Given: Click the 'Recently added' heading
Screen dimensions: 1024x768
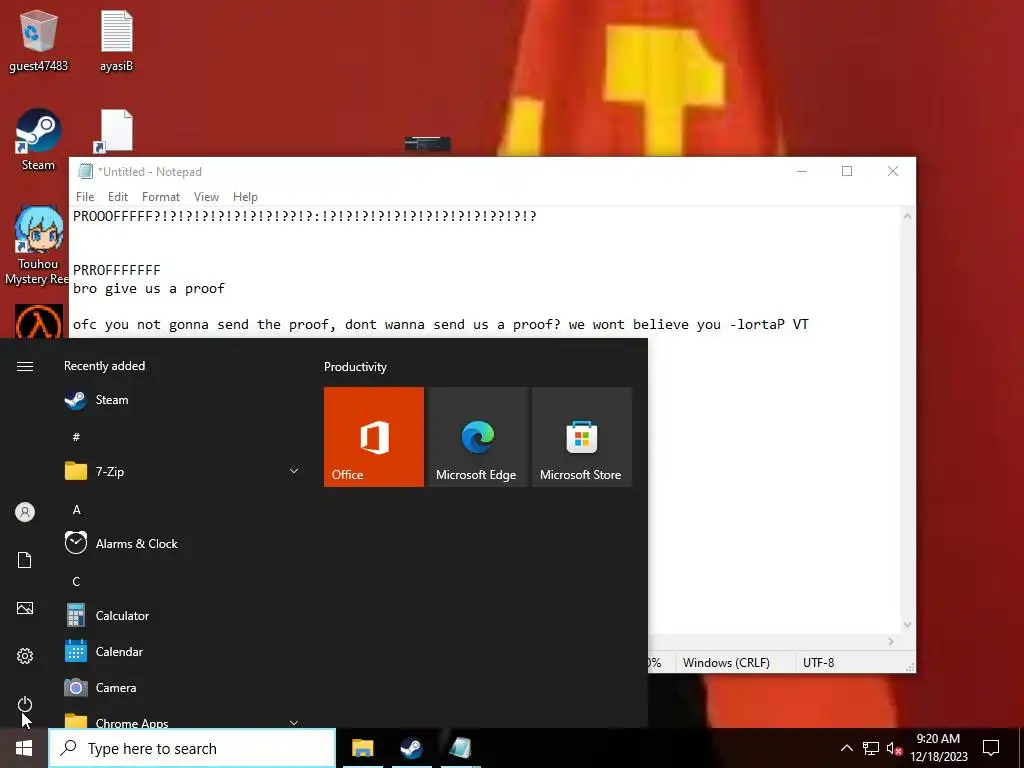Looking at the screenshot, I should (104, 366).
